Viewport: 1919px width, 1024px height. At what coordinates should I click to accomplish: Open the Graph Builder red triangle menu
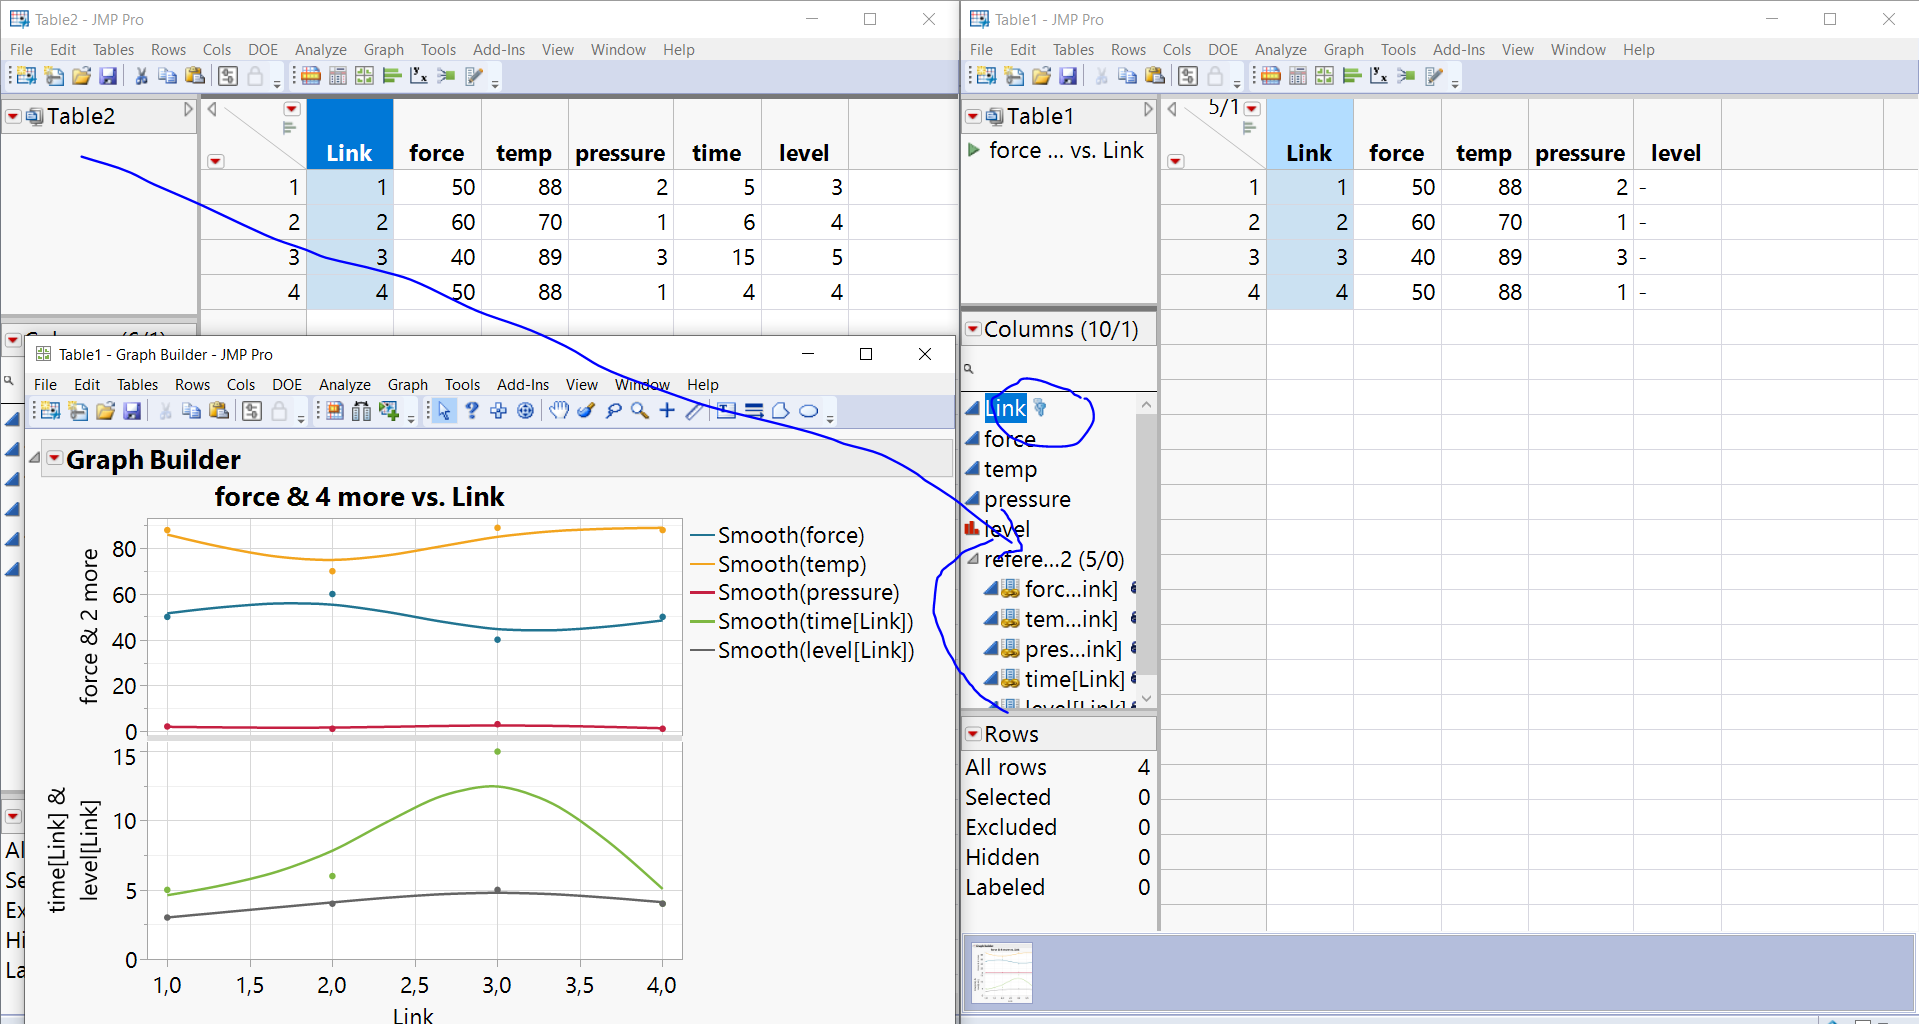pyautogui.click(x=55, y=459)
